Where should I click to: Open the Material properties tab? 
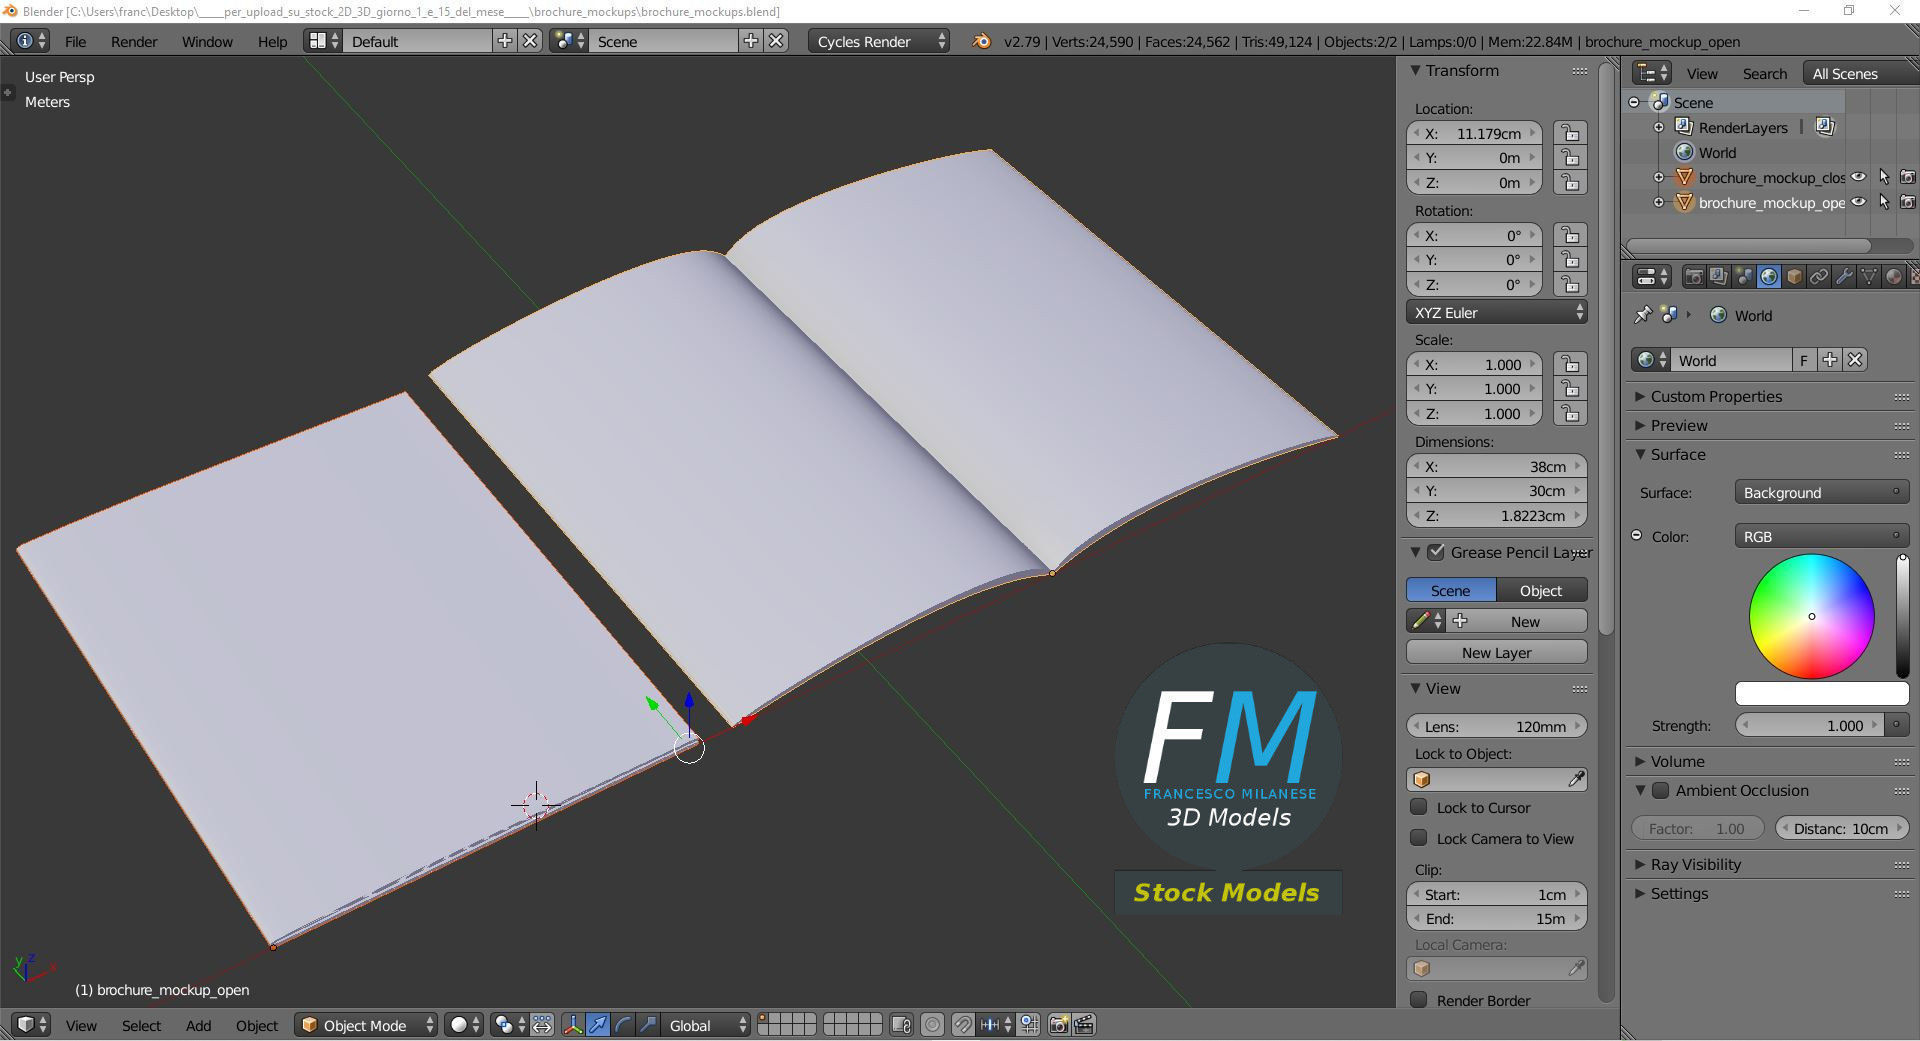click(x=1893, y=276)
